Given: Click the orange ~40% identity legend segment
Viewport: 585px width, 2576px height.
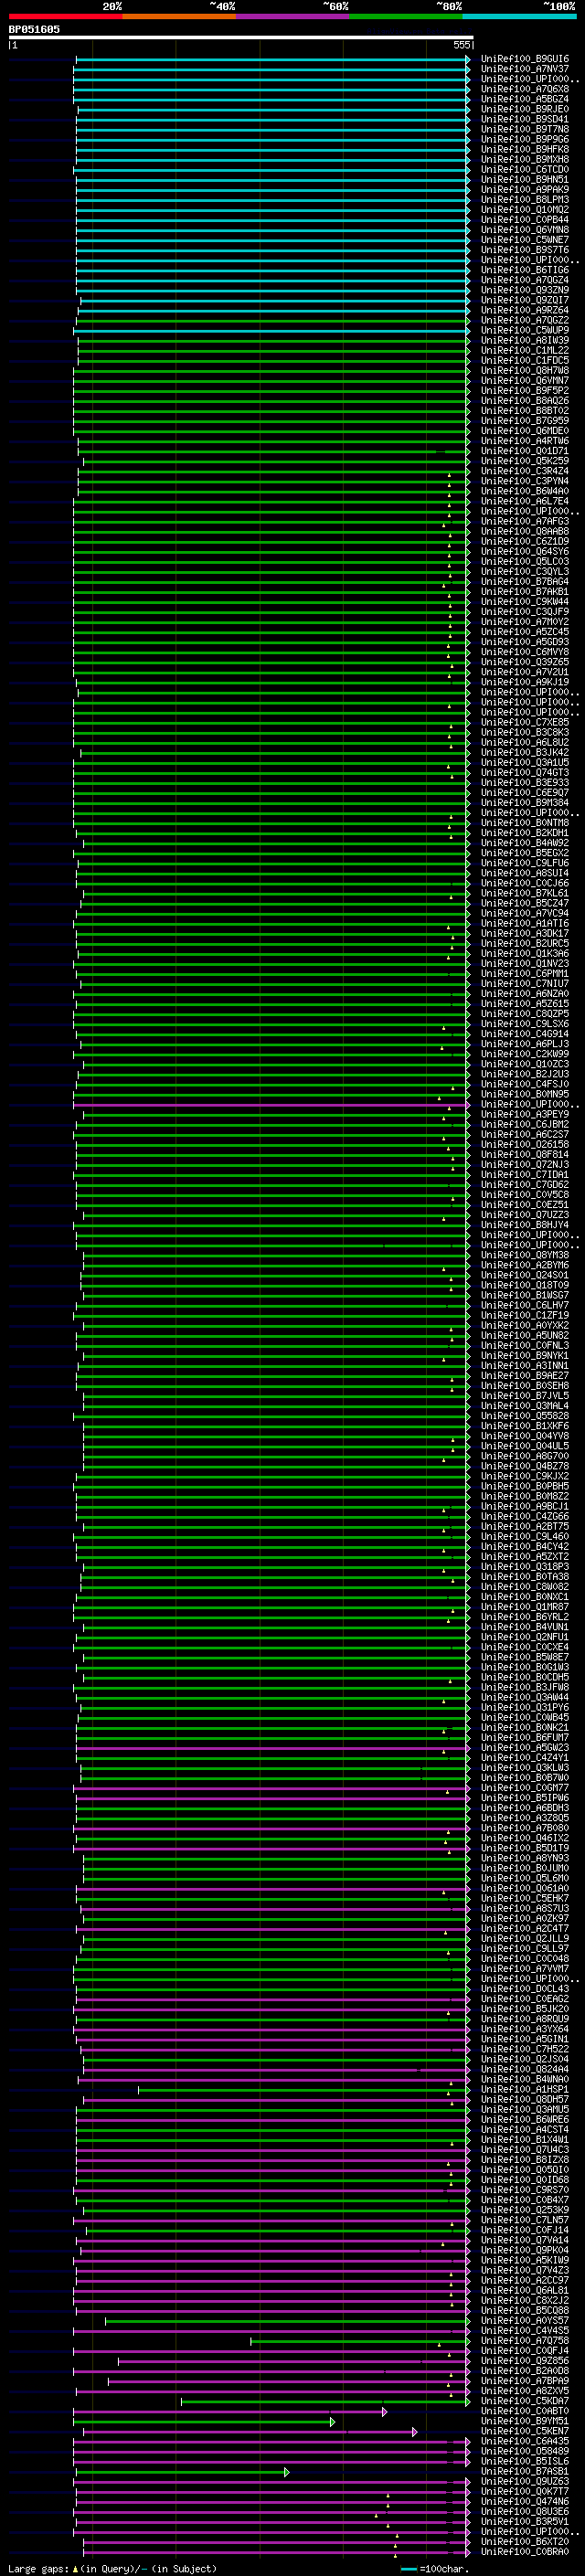Looking at the screenshot, I should (x=179, y=16).
